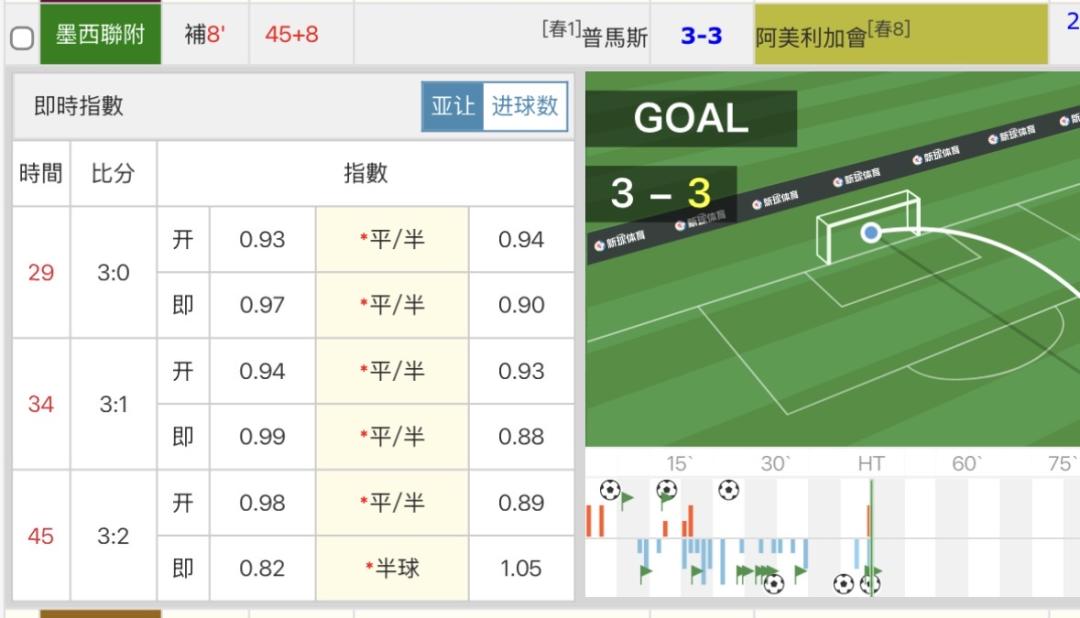Viewport: 1080px width, 618px height.
Task: Open the 3-3 score link
Action: [701, 35]
